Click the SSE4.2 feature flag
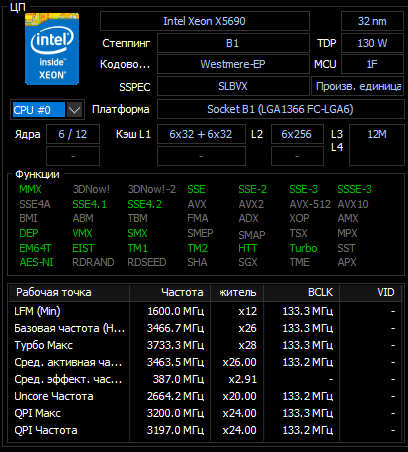The image size is (408, 452). pyautogui.click(x=145, y=204)
